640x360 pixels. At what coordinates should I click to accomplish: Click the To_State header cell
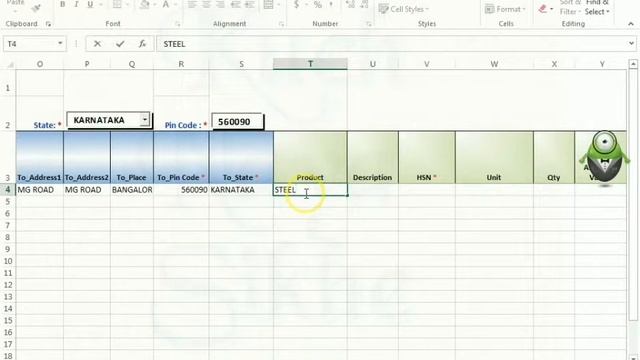click(241, 158)
